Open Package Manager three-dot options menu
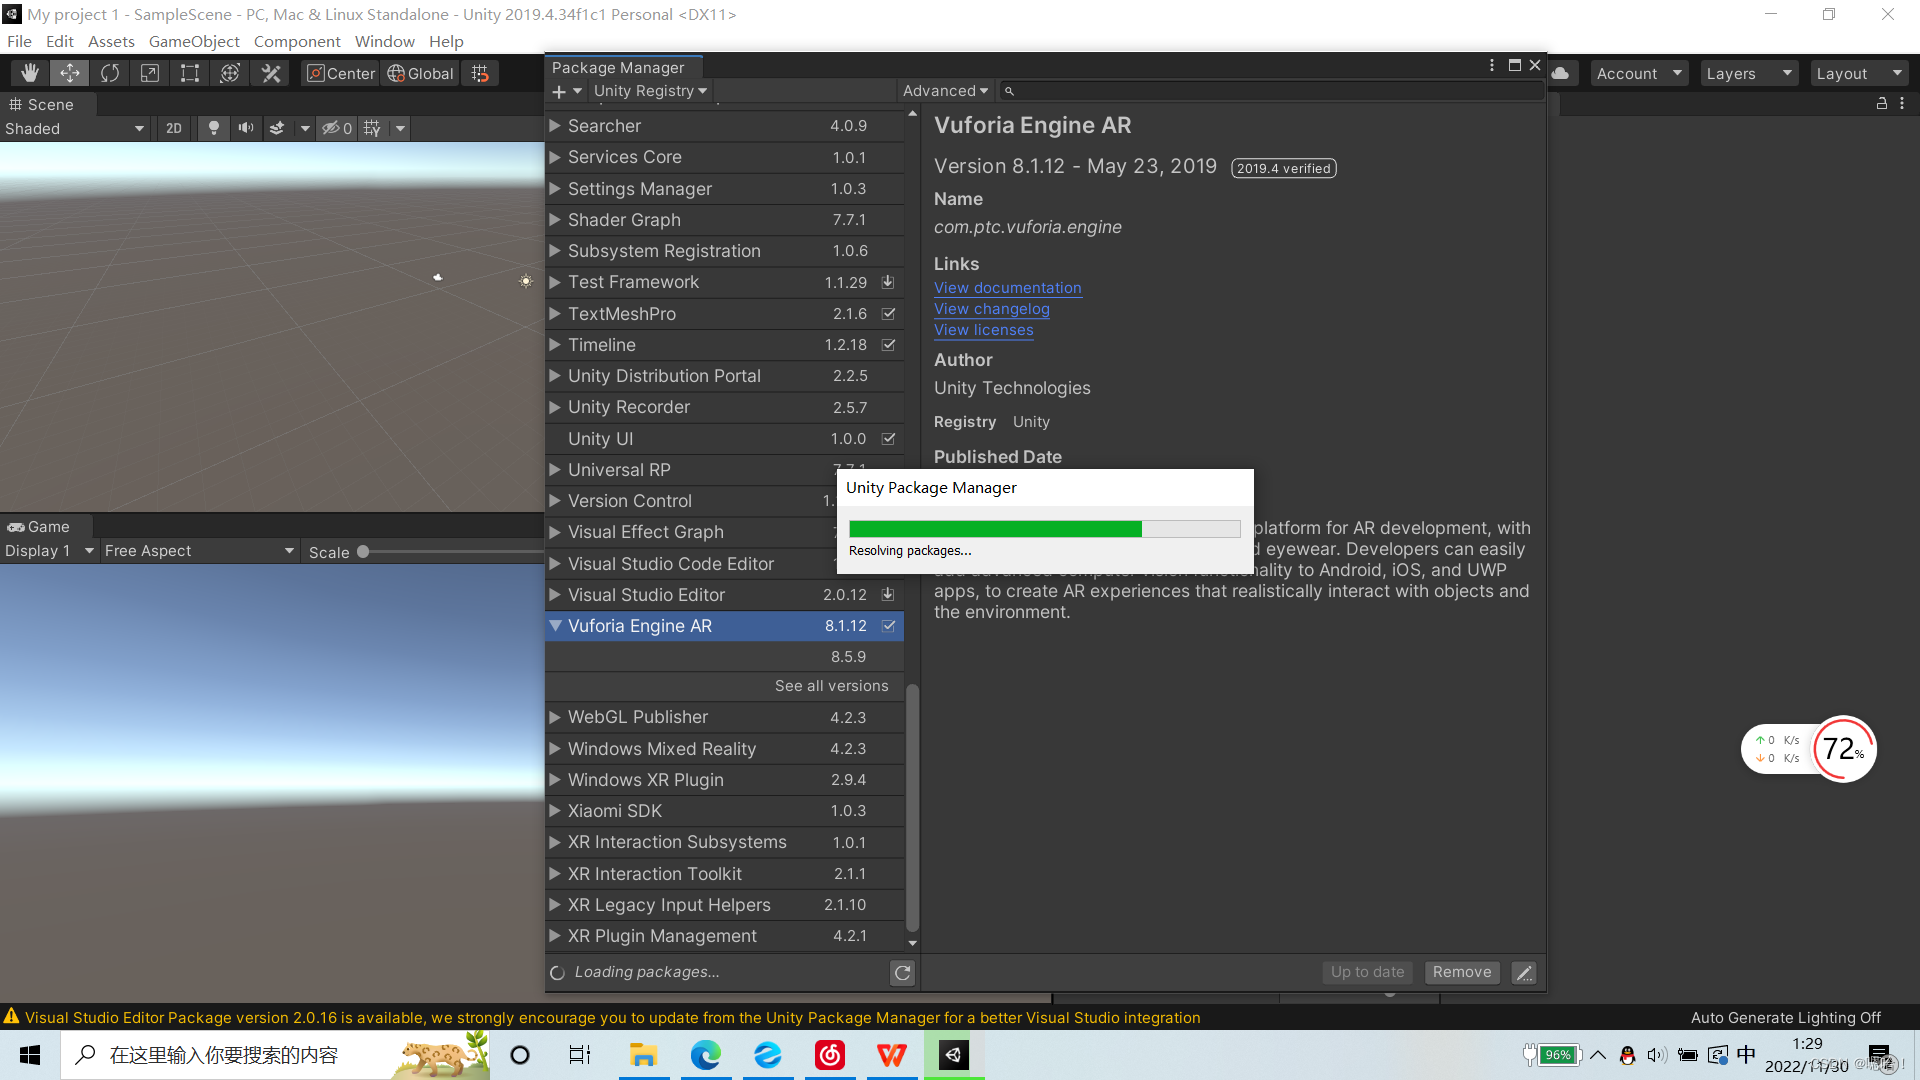Image resolution: width=1920 pixels, height=1080 pixels. (x=1492, y=65)
